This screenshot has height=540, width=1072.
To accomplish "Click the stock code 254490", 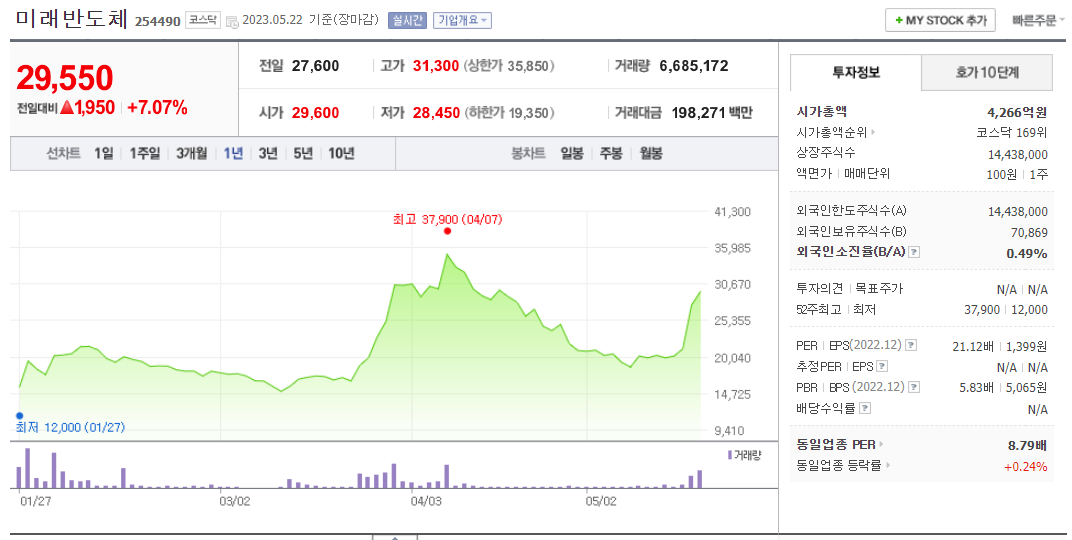I will tap(157, 21).
